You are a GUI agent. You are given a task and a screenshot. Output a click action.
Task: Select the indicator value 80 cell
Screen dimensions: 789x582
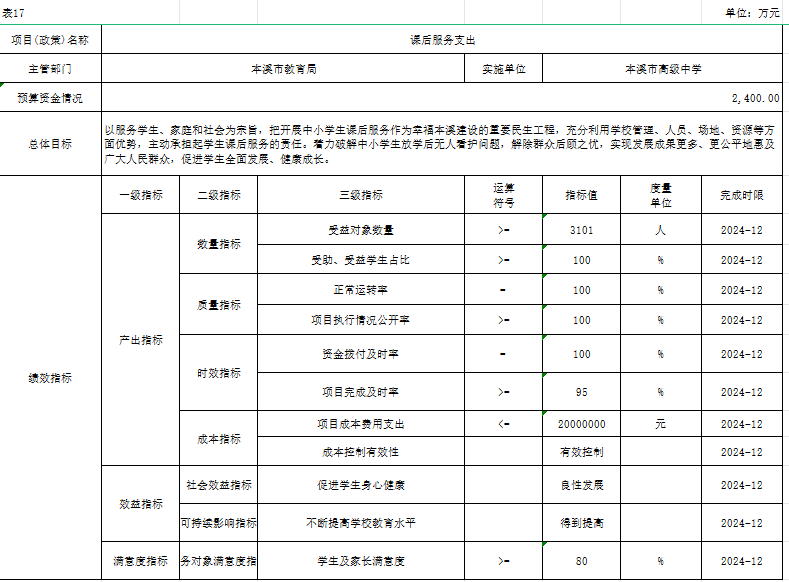(x=582, y=561)
